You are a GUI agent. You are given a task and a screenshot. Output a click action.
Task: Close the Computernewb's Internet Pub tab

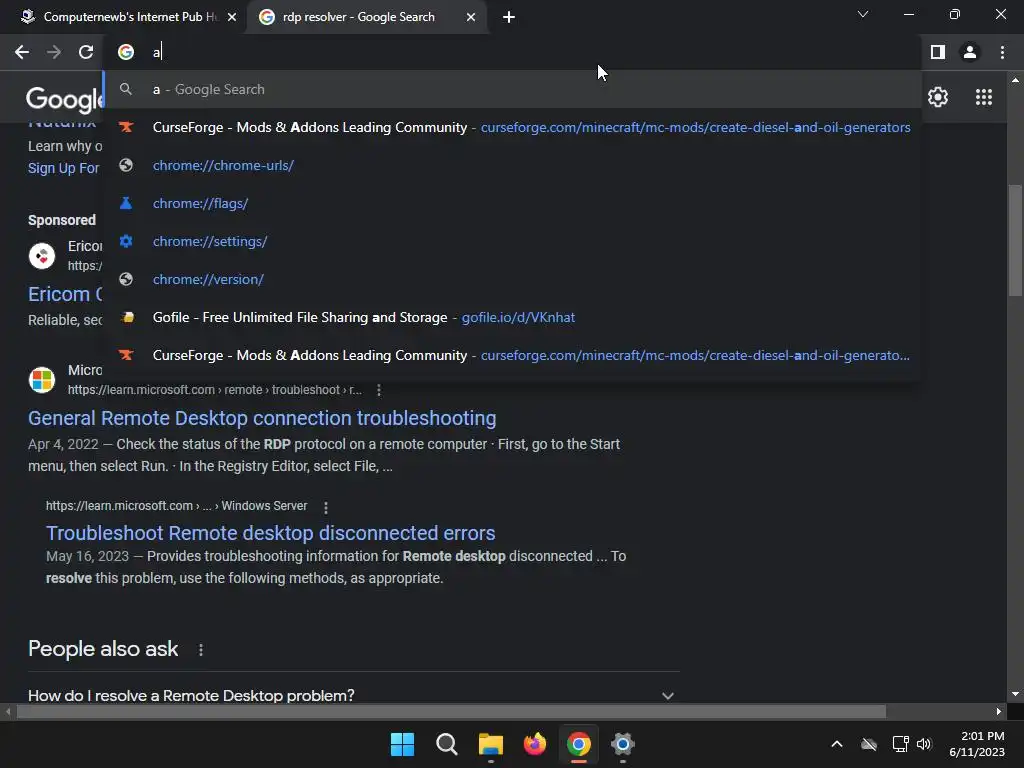[232, 17]
